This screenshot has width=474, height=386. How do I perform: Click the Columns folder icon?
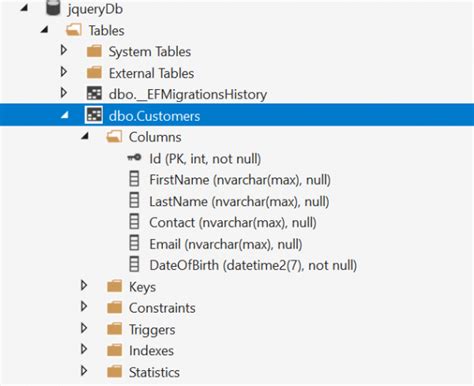(x=114, y=137)
